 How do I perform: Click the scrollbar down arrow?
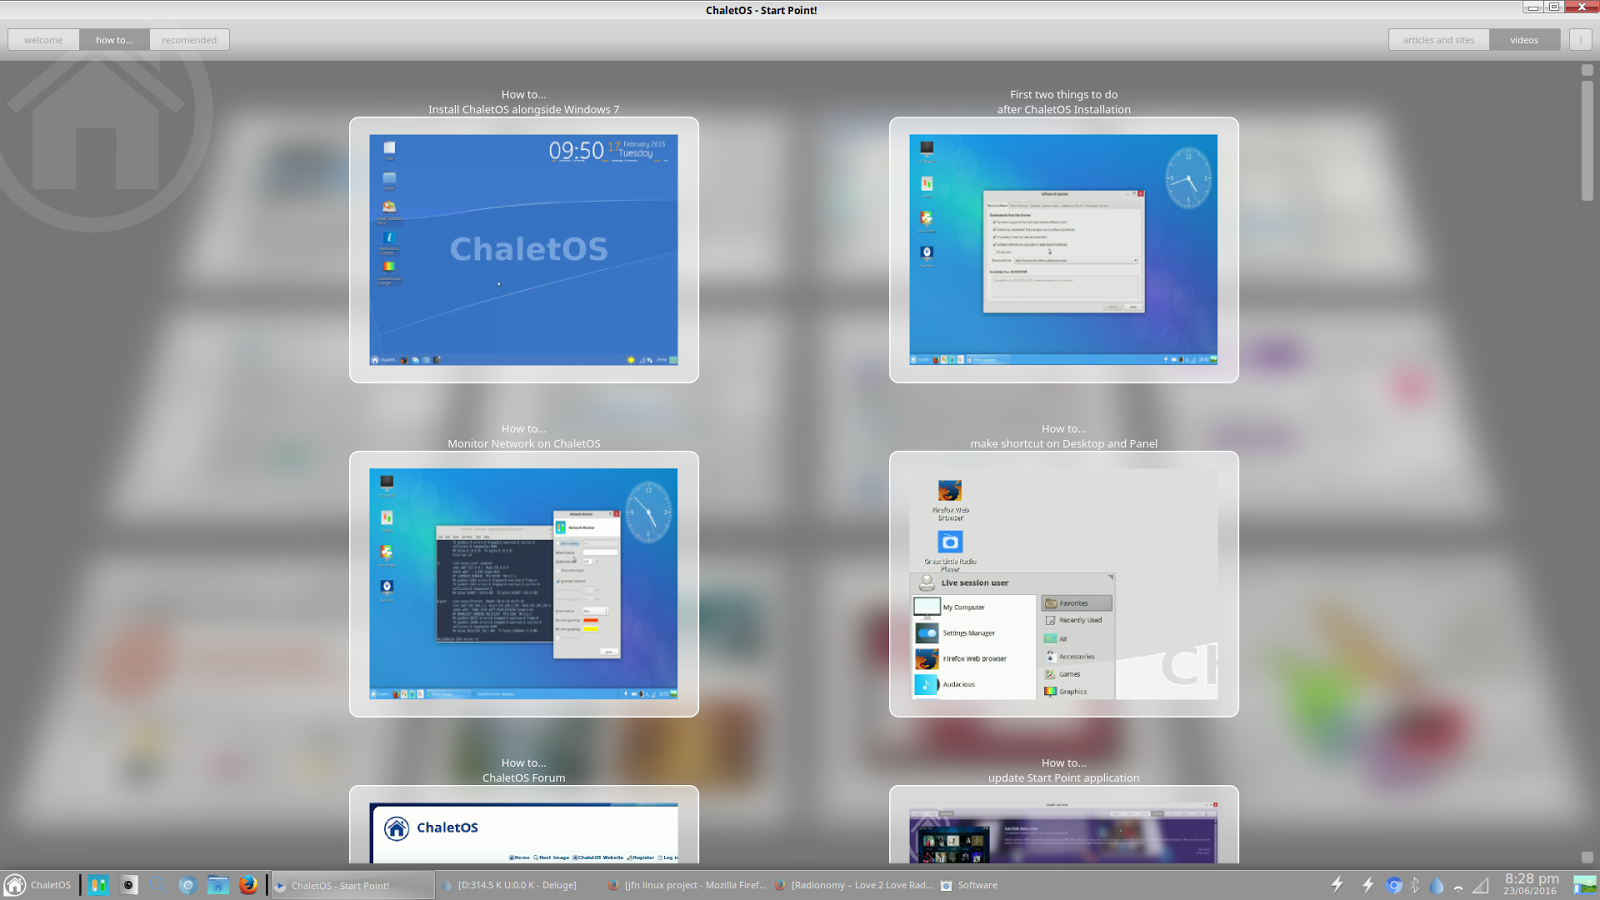[x=1587, y=857]
